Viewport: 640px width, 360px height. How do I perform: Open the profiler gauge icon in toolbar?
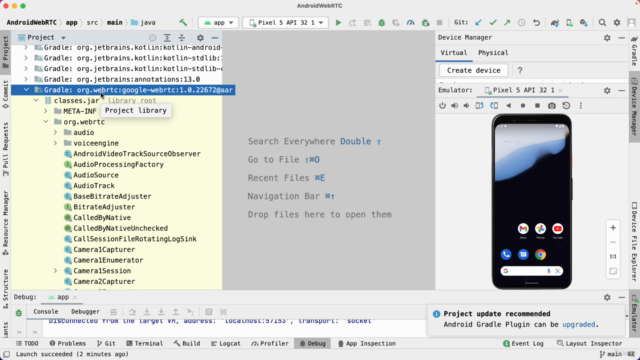coord(411,22)
